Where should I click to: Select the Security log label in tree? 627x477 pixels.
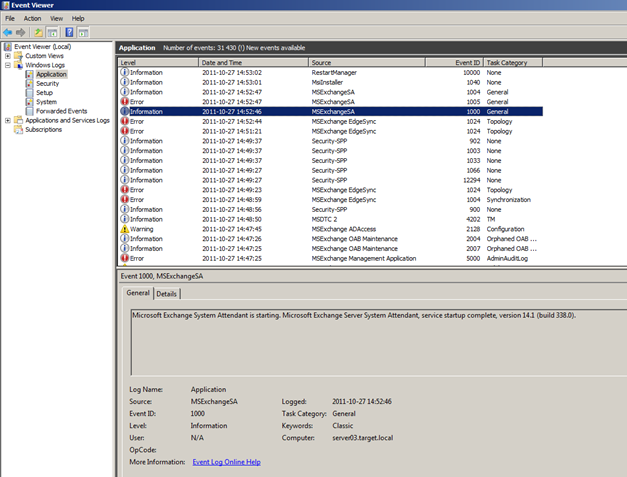[x=48, y=84]
